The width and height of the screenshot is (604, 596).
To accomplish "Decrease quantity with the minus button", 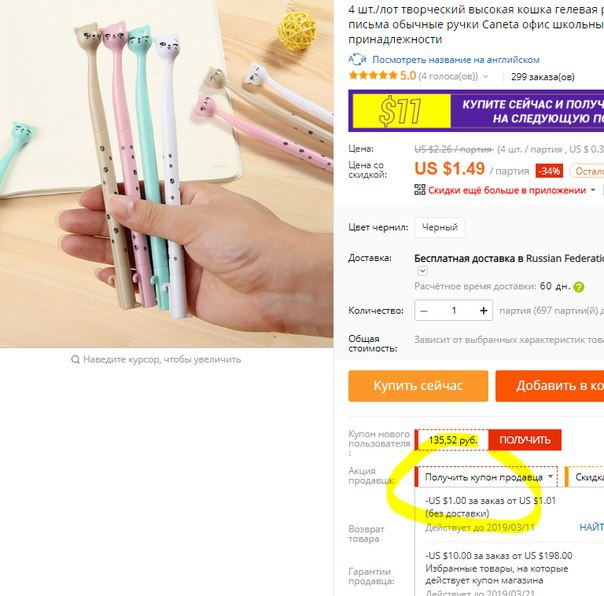I will coord(424,311).
